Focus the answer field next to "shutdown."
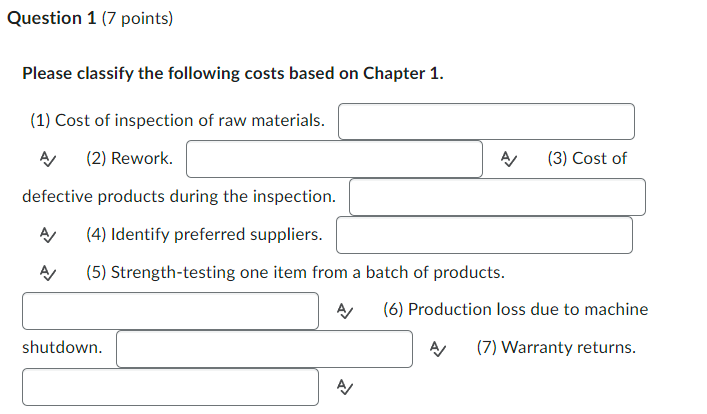 (264, 349)
